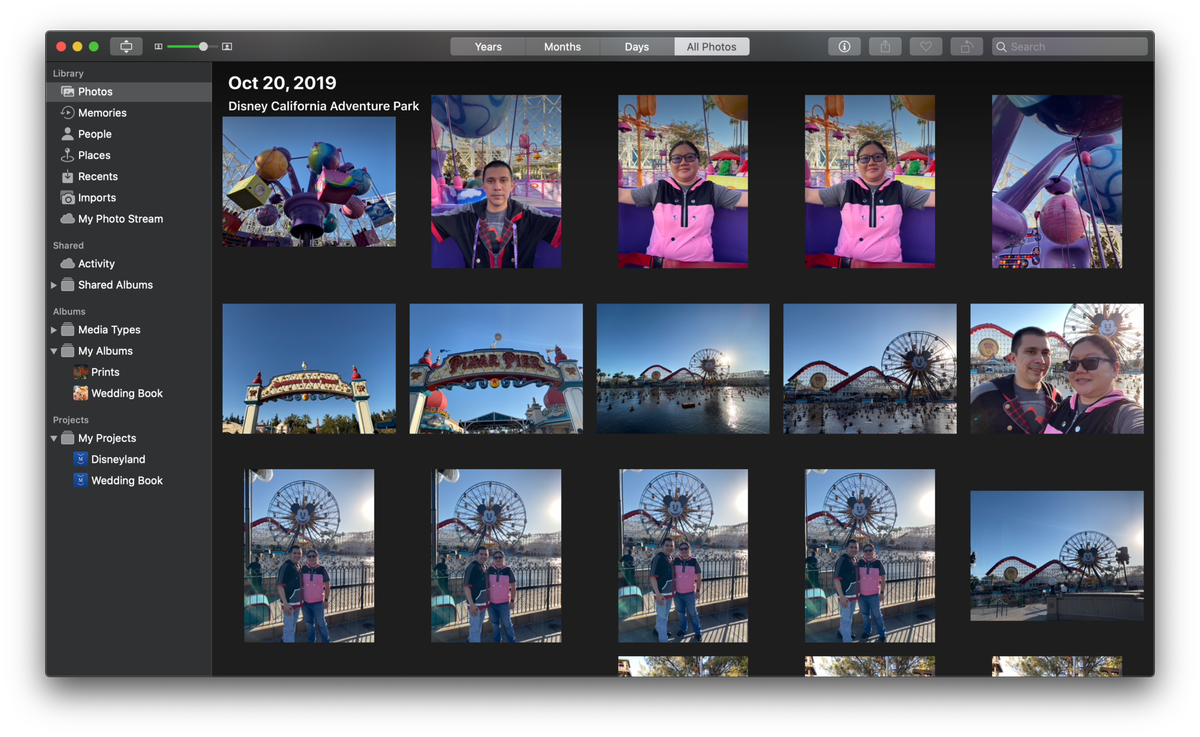
Task: Switch to the Months view tab
Action: (562, 46)
